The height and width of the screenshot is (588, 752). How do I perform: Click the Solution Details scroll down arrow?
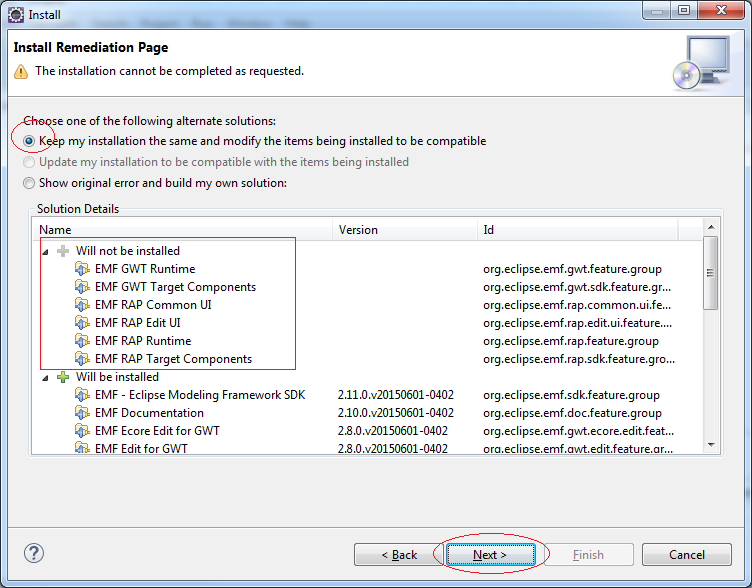711,445
